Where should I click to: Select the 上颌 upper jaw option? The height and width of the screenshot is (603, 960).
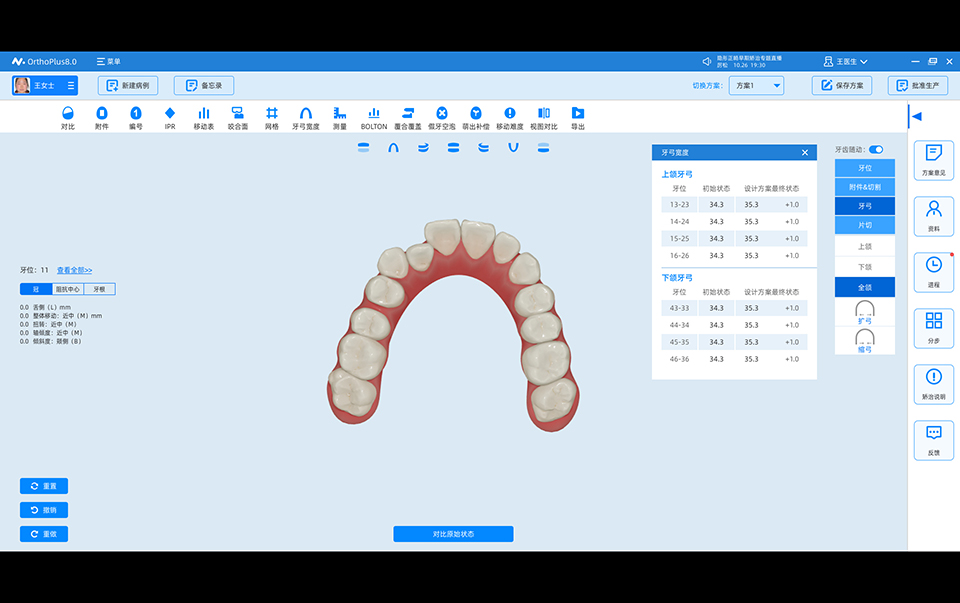(x=864, y=246)
